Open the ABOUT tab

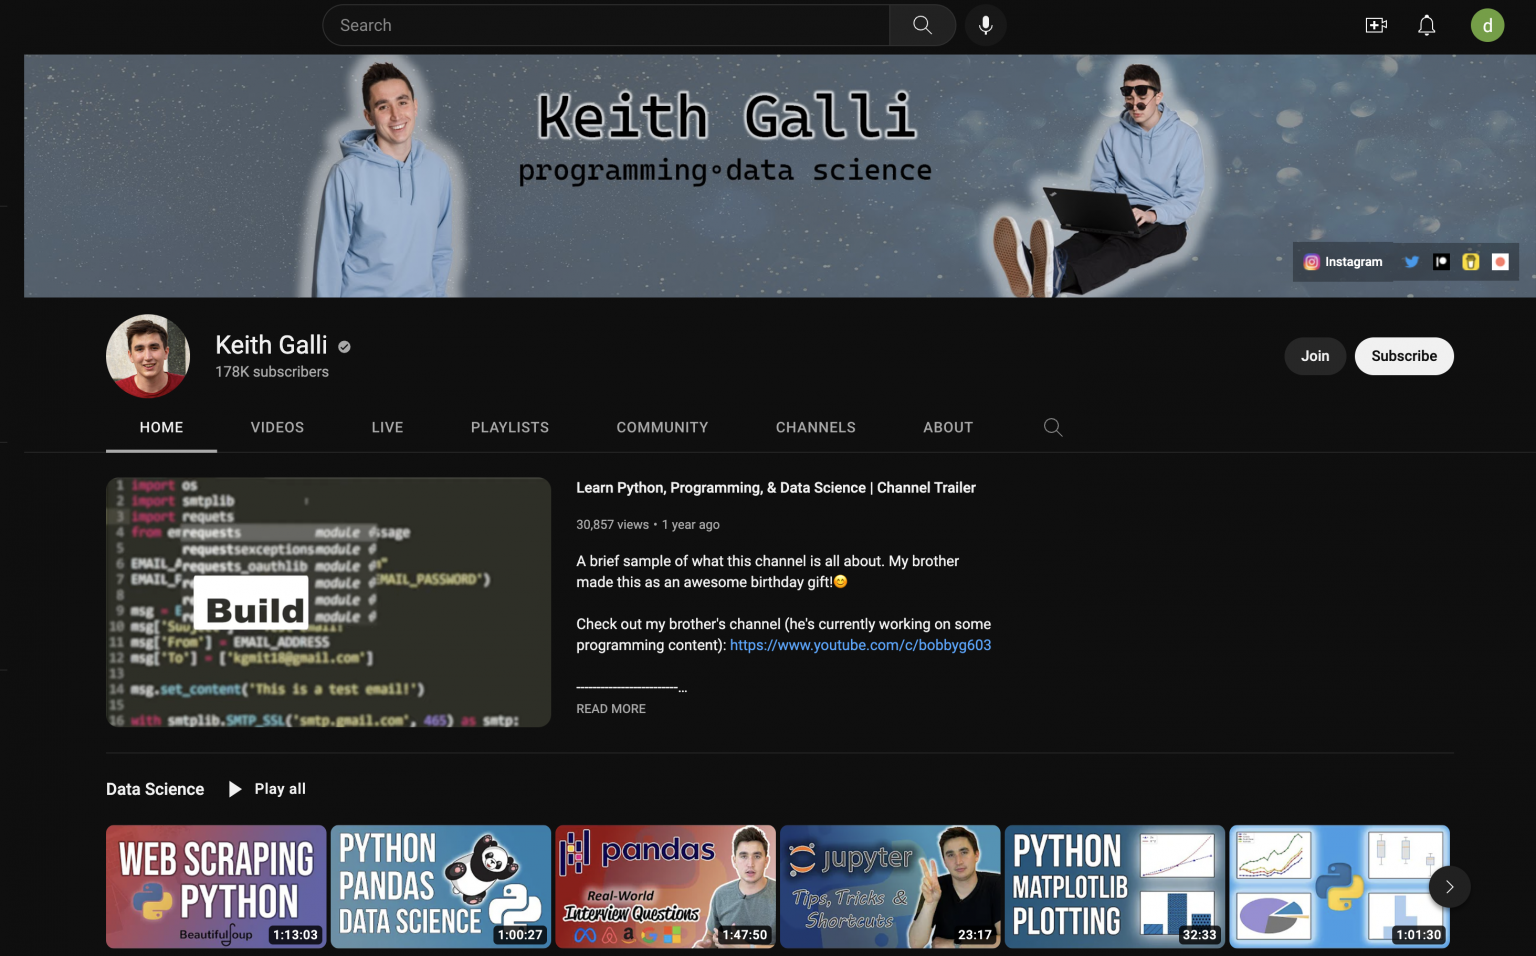947,427
